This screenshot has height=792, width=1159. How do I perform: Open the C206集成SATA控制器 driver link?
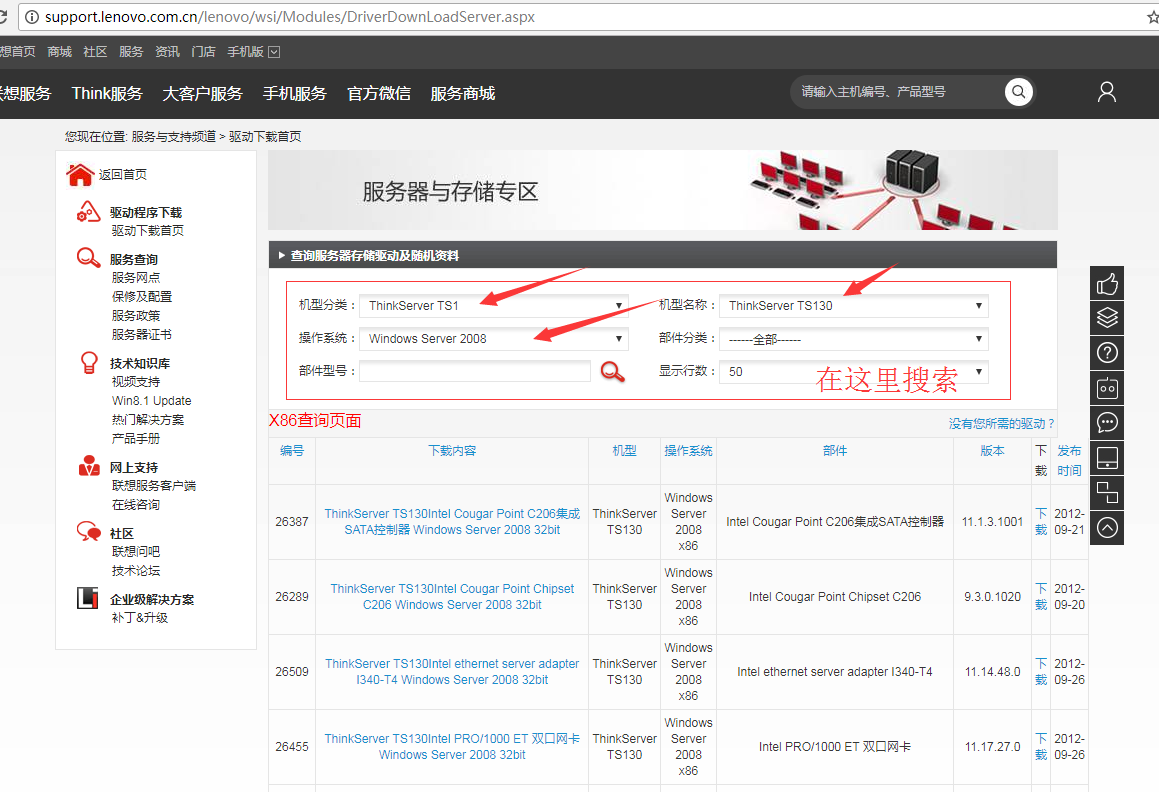(452, 521)
